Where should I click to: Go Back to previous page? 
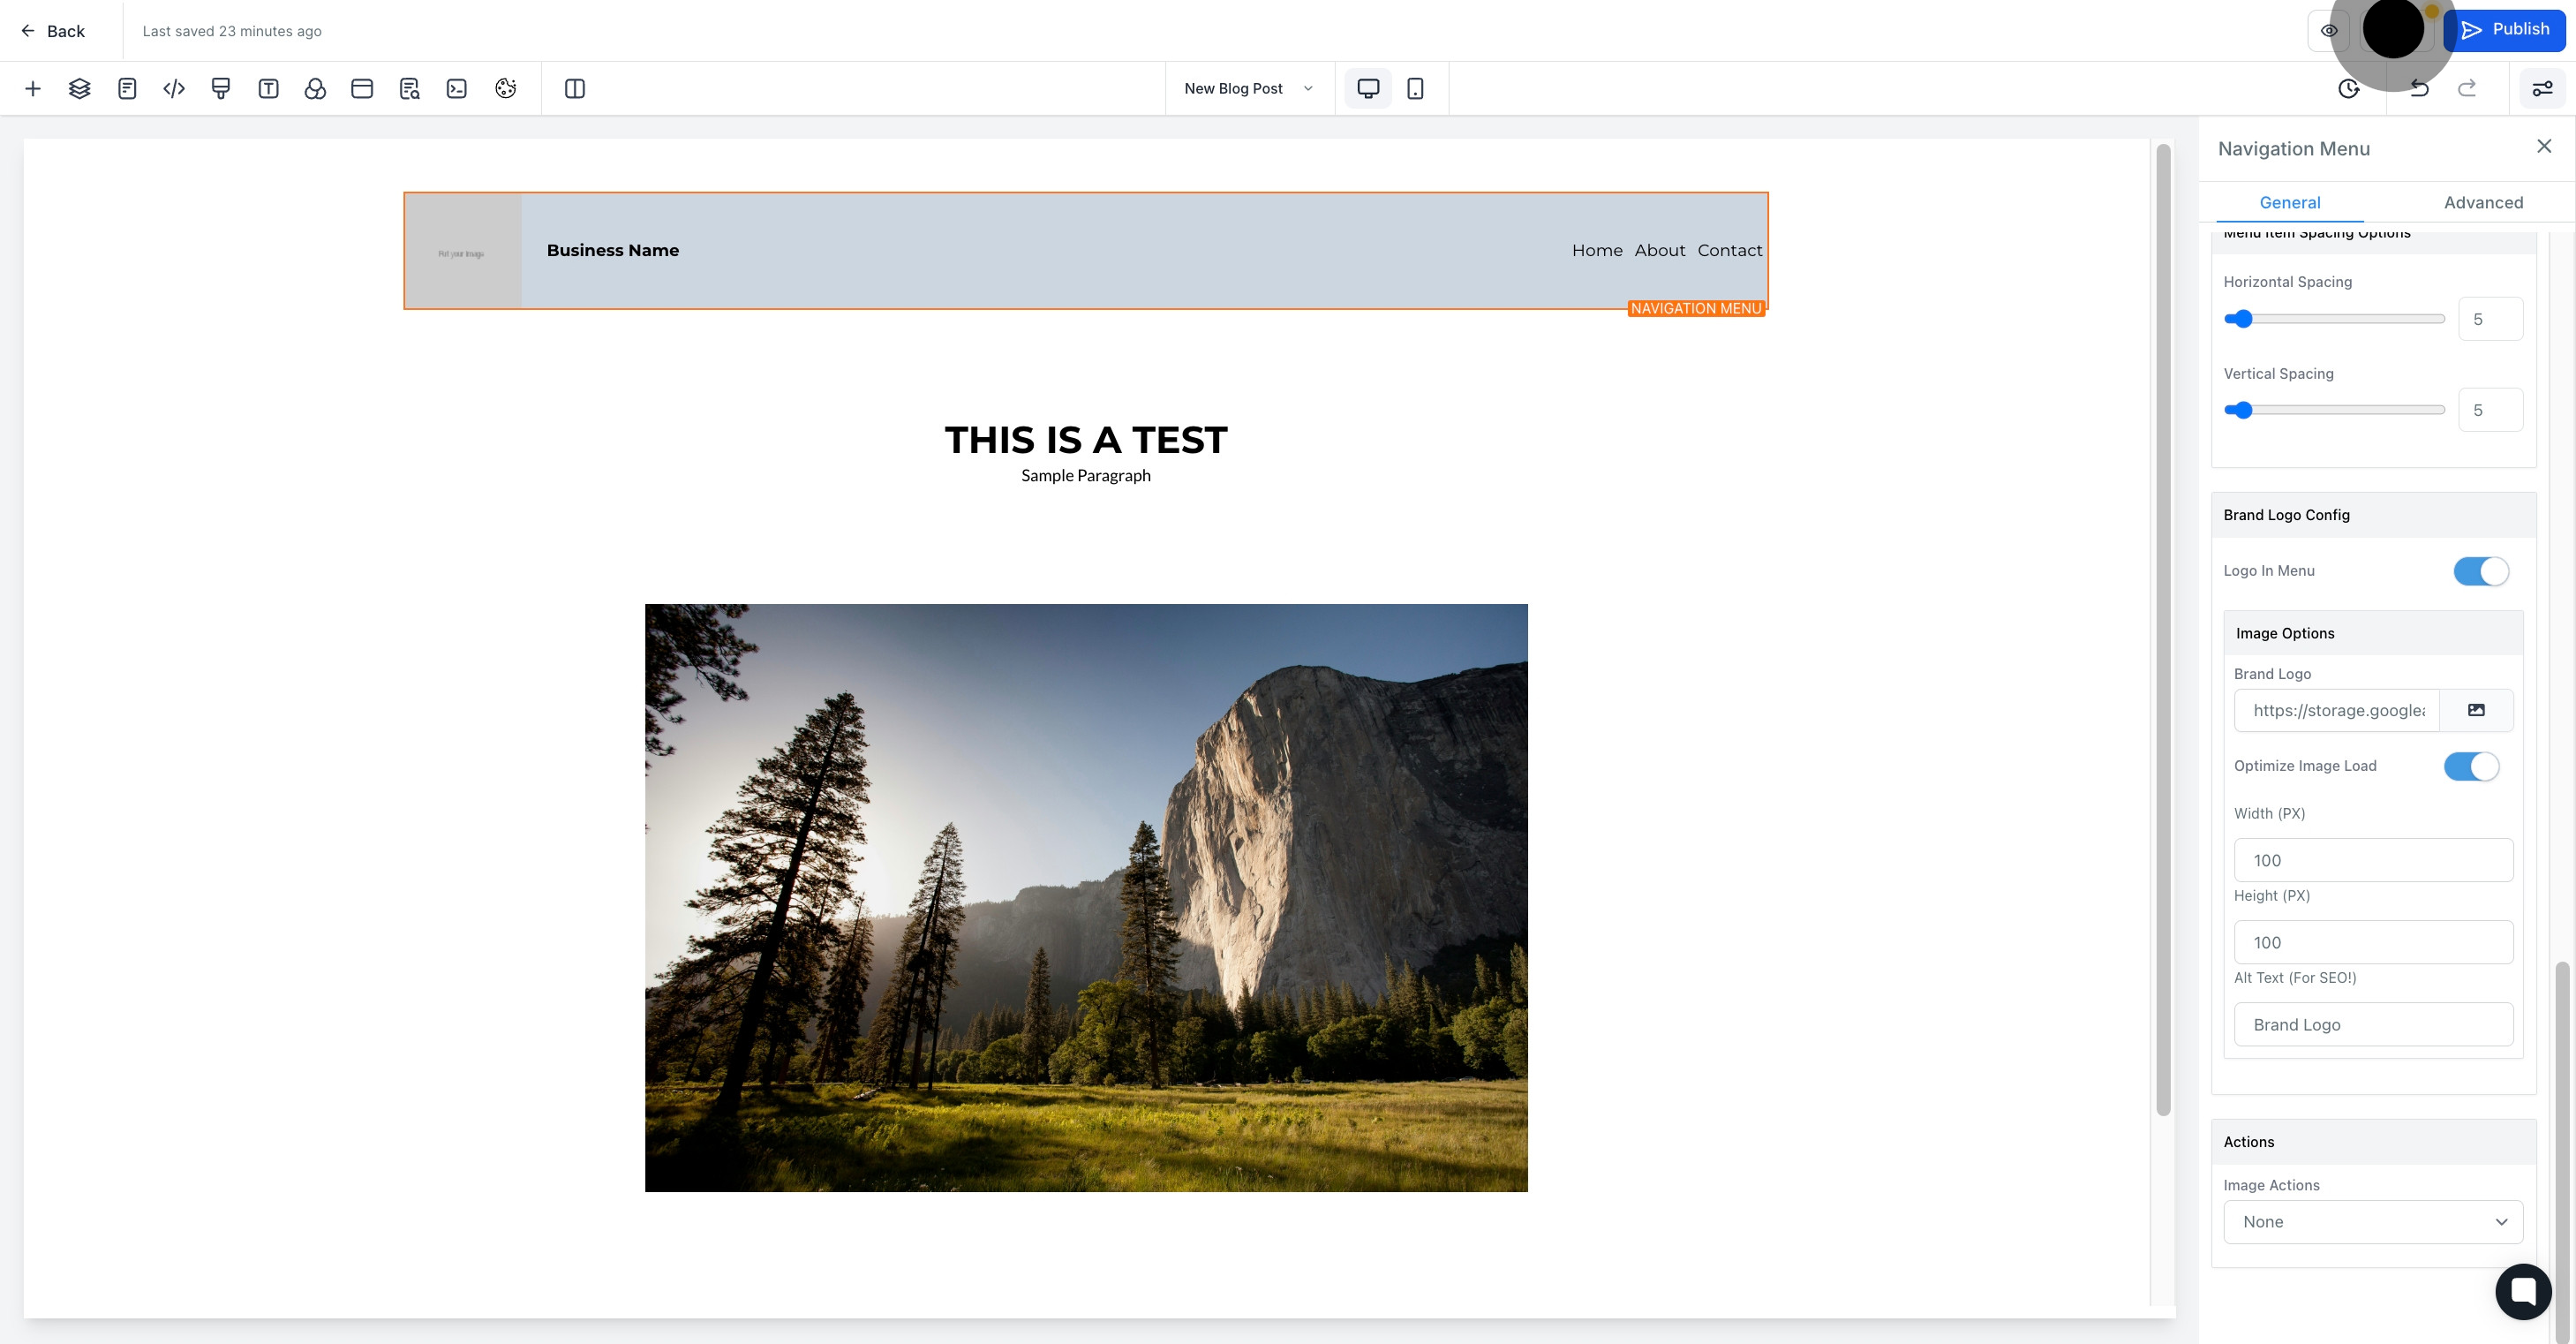53,31
